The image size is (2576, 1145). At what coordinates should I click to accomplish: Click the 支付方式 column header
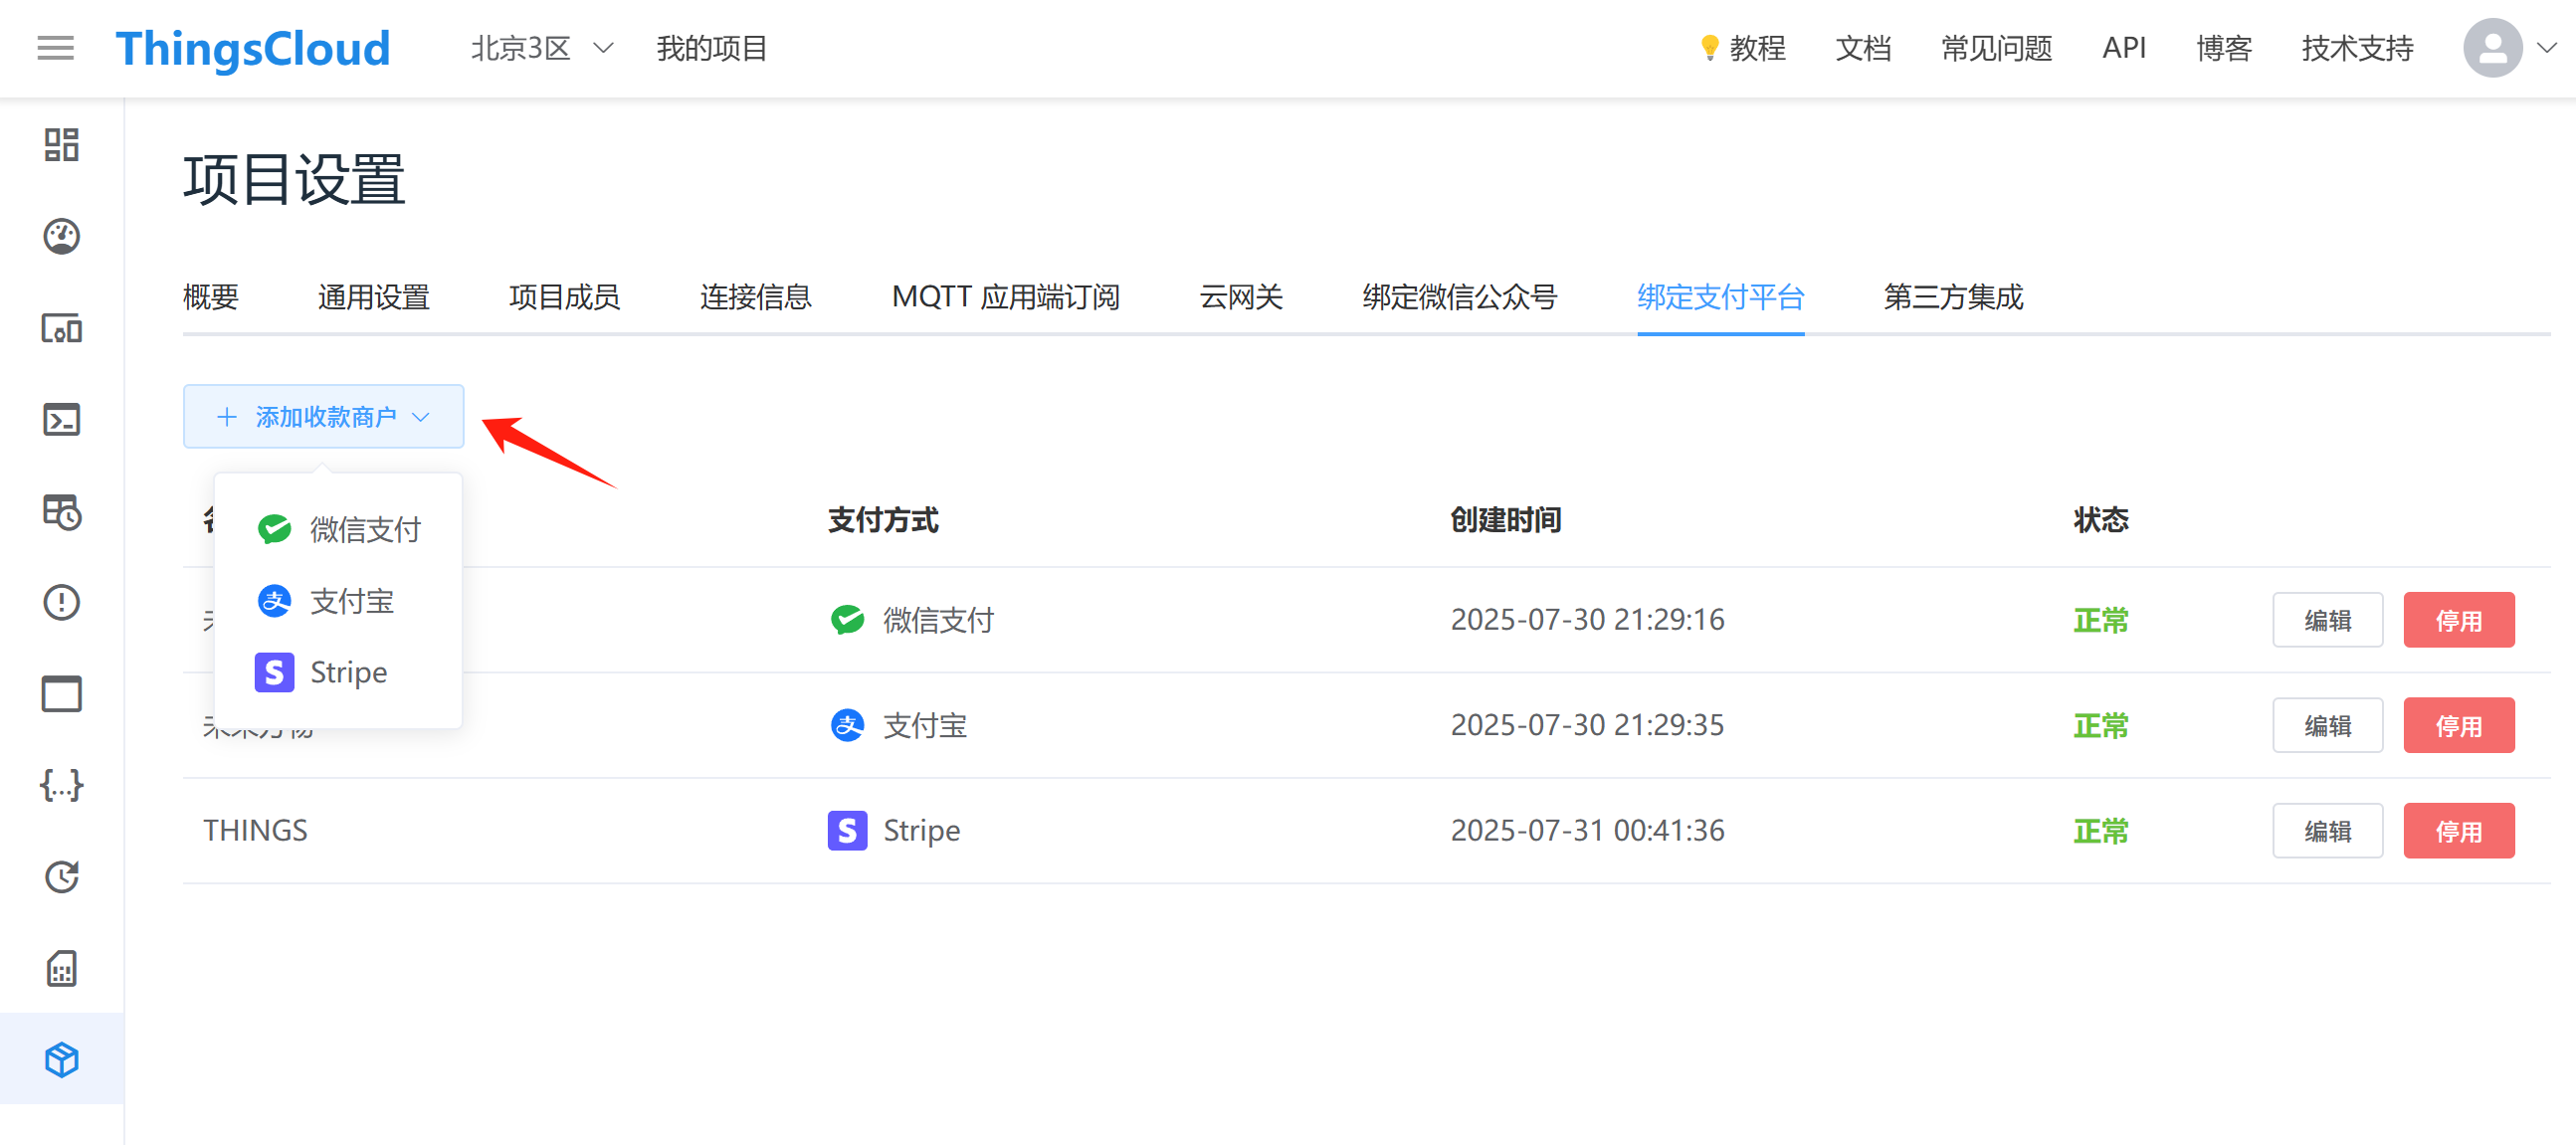click(x=883, y=520)
